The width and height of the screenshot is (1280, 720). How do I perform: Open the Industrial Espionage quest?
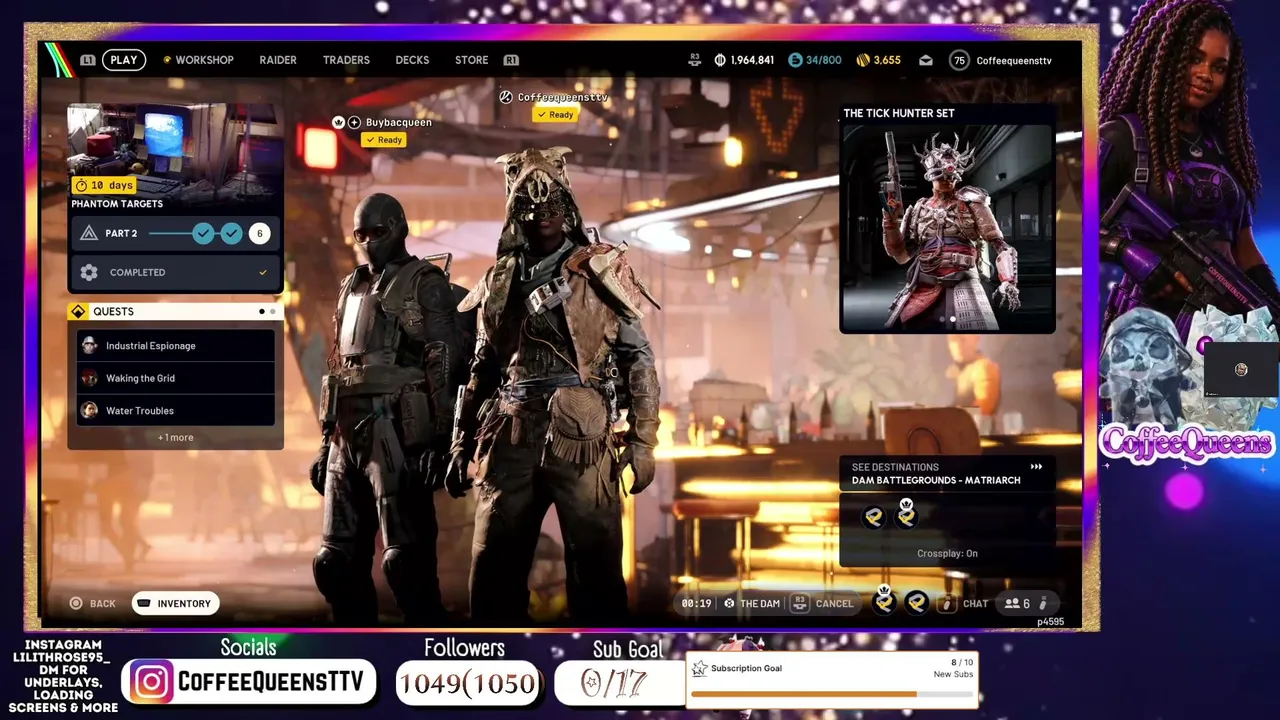click(176, 346)
